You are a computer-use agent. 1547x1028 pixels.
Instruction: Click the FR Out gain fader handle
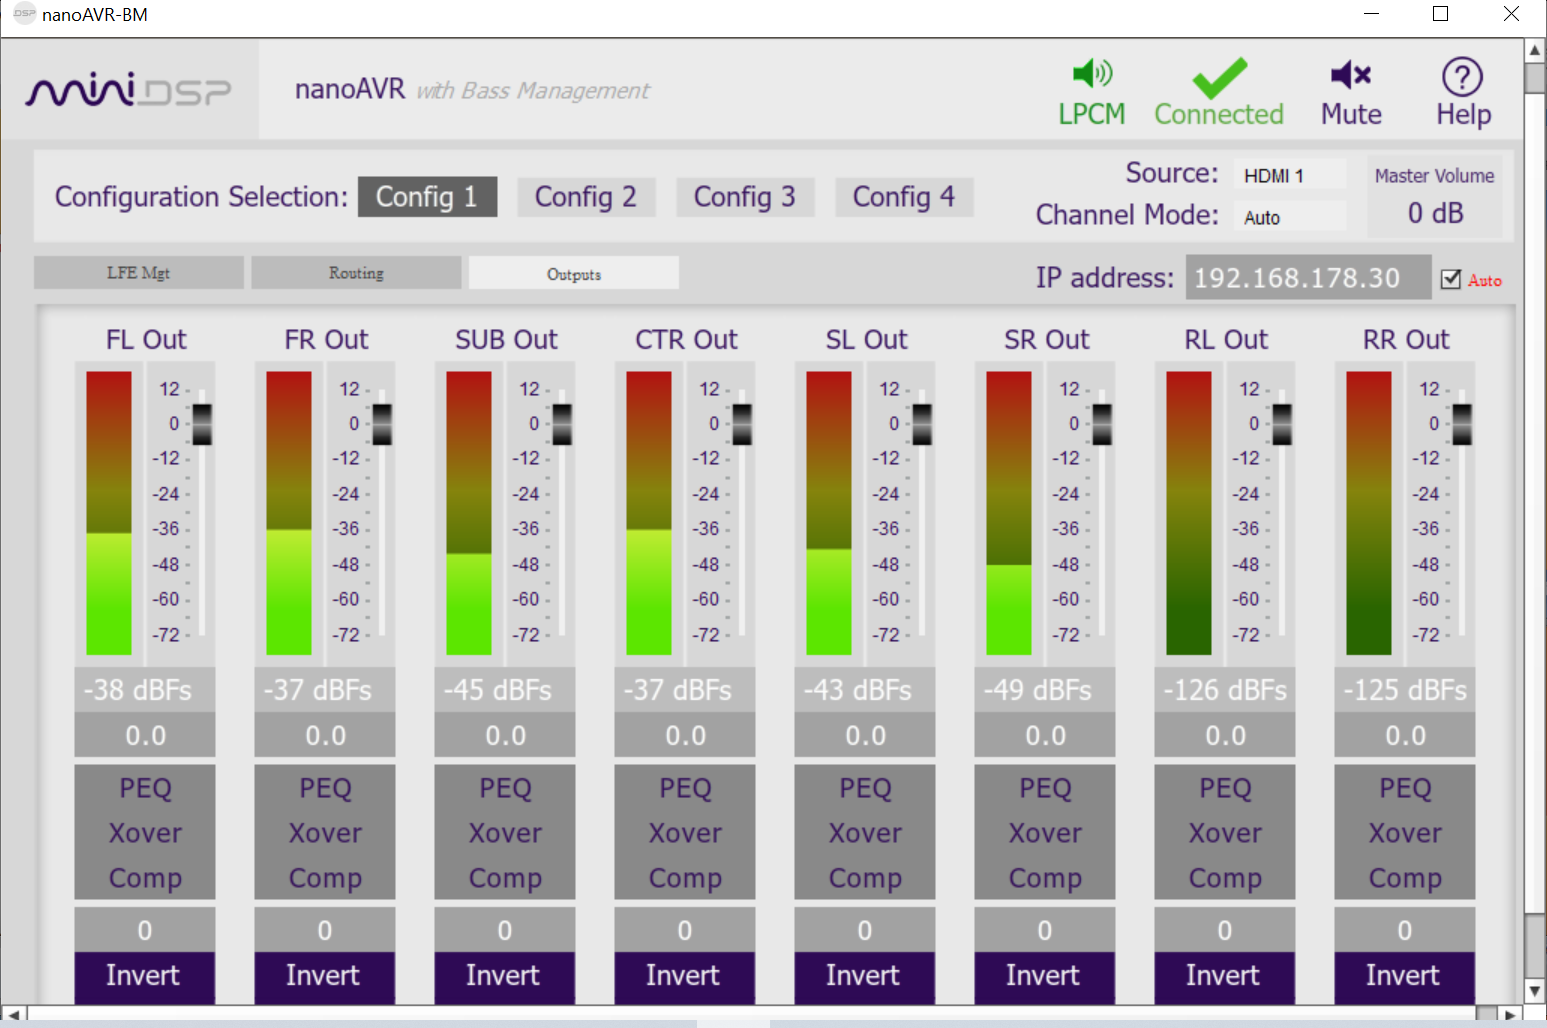(382, 424)
